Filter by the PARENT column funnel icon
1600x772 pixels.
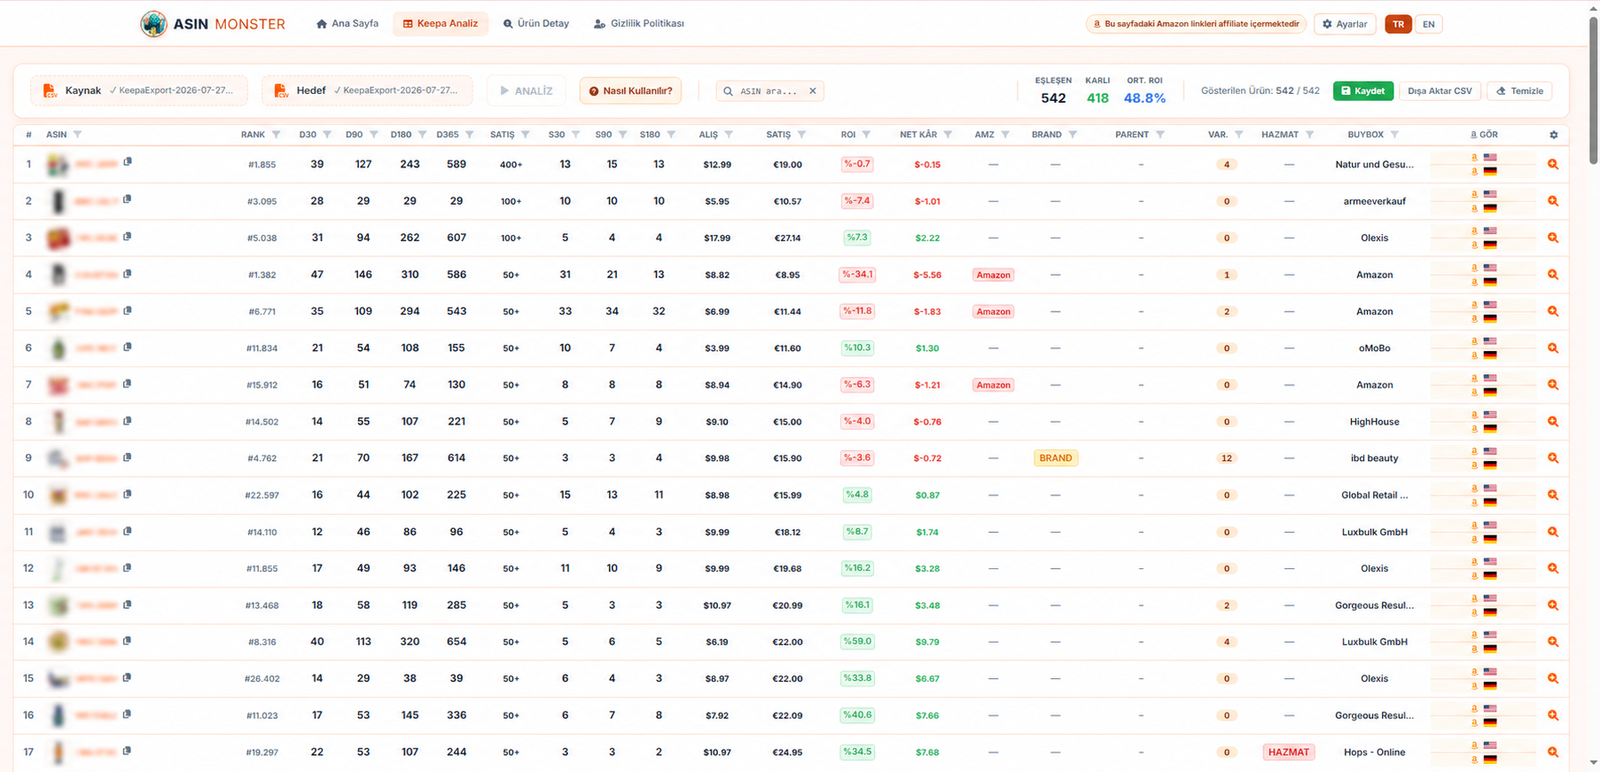click(x=1160, y=134)
